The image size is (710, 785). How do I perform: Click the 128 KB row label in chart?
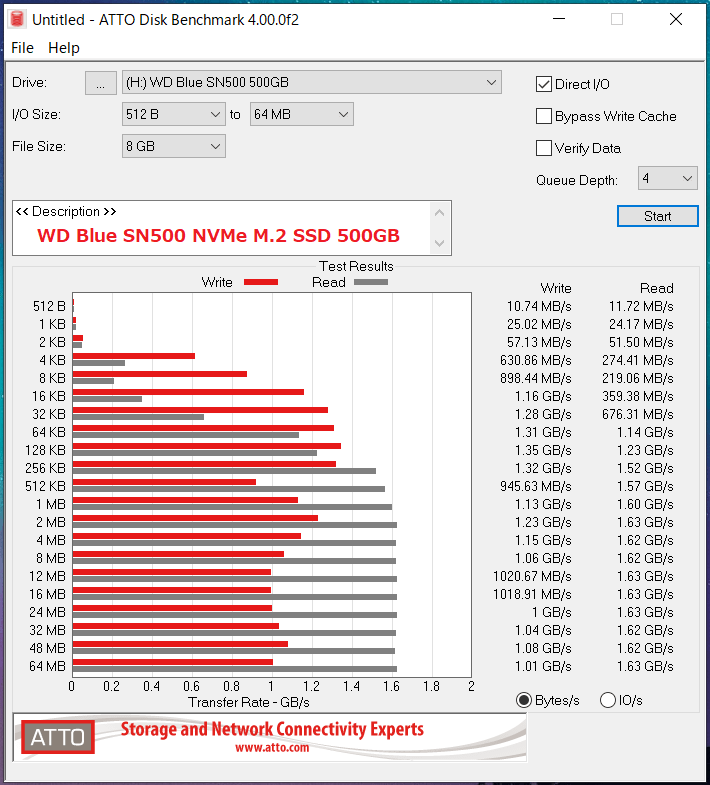point(46,451)
